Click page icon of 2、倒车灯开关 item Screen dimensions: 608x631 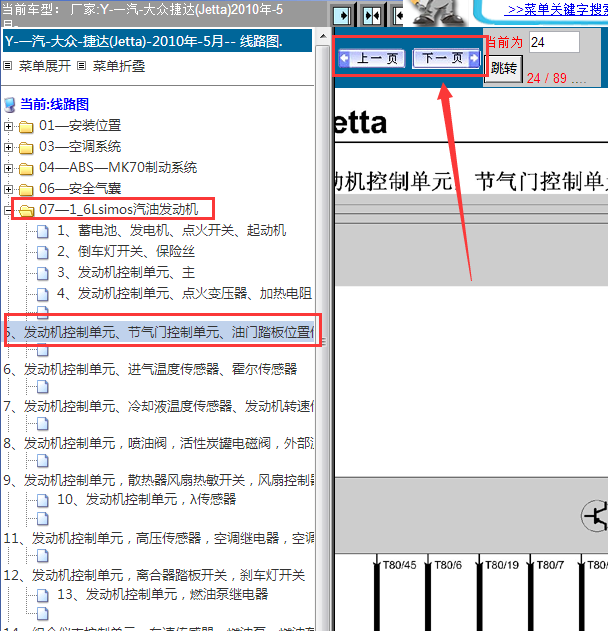pos(43,252)
